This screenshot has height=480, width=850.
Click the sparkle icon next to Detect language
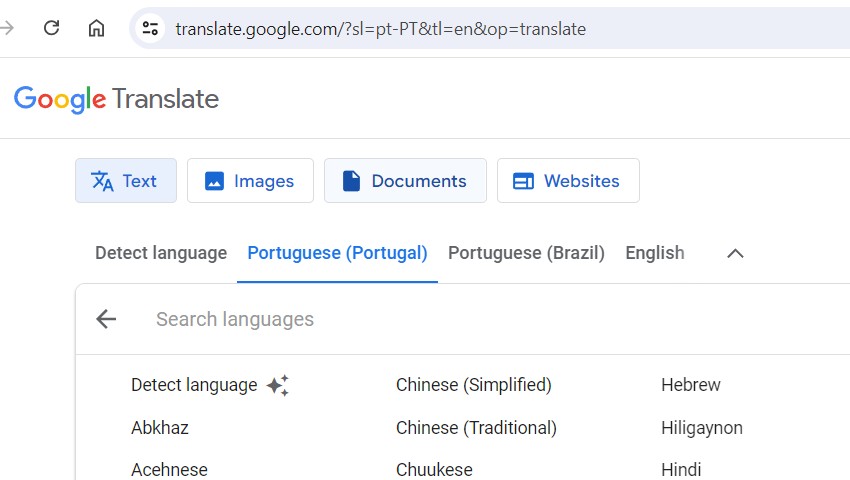pos(278,385)
